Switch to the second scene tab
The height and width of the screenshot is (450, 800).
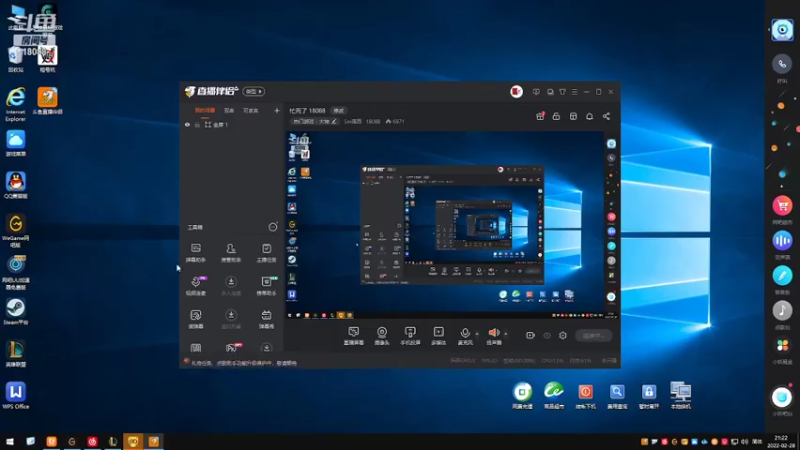pyautogui.click(x=229, y=110)
